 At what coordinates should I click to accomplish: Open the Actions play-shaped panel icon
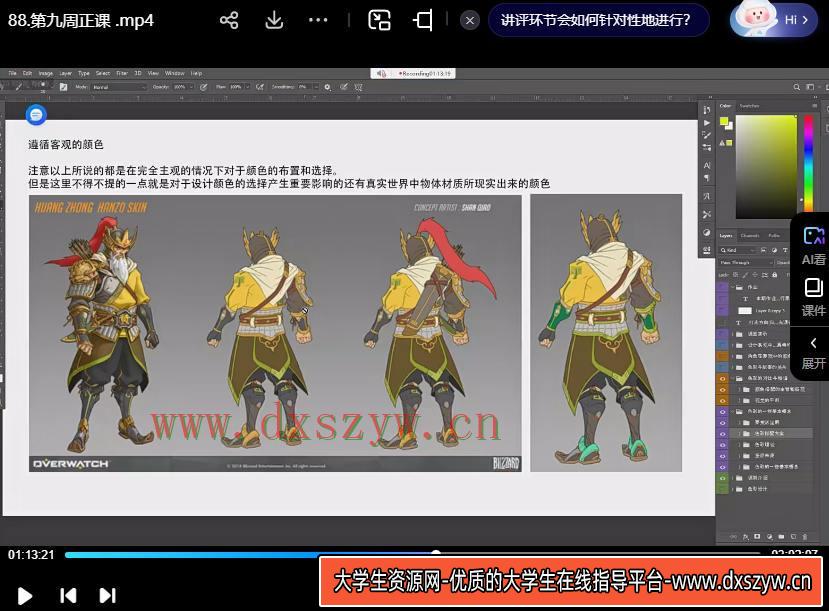(x=707, y=123)
